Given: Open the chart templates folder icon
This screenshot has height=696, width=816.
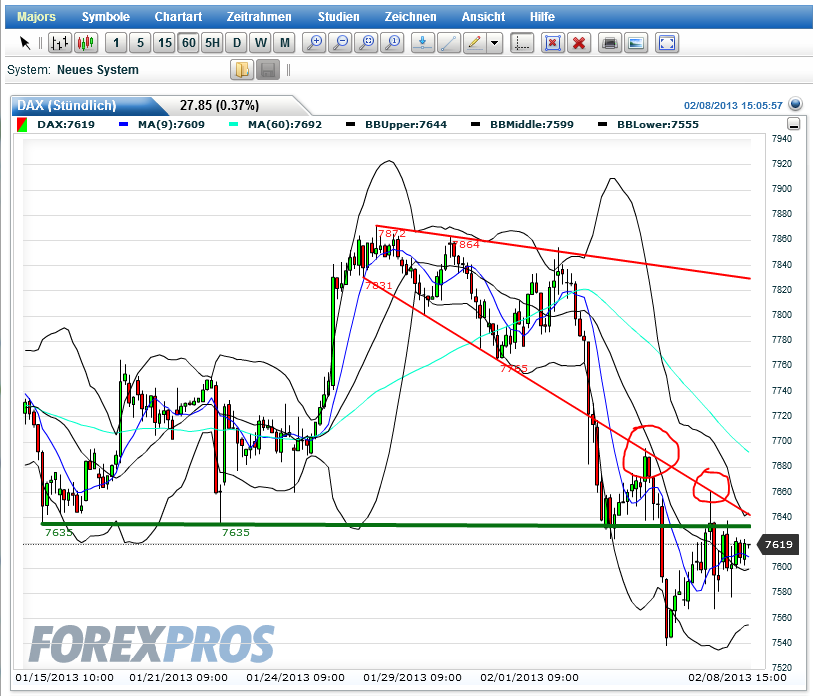Looking at the screenshot, I should [x=240, y=69].
